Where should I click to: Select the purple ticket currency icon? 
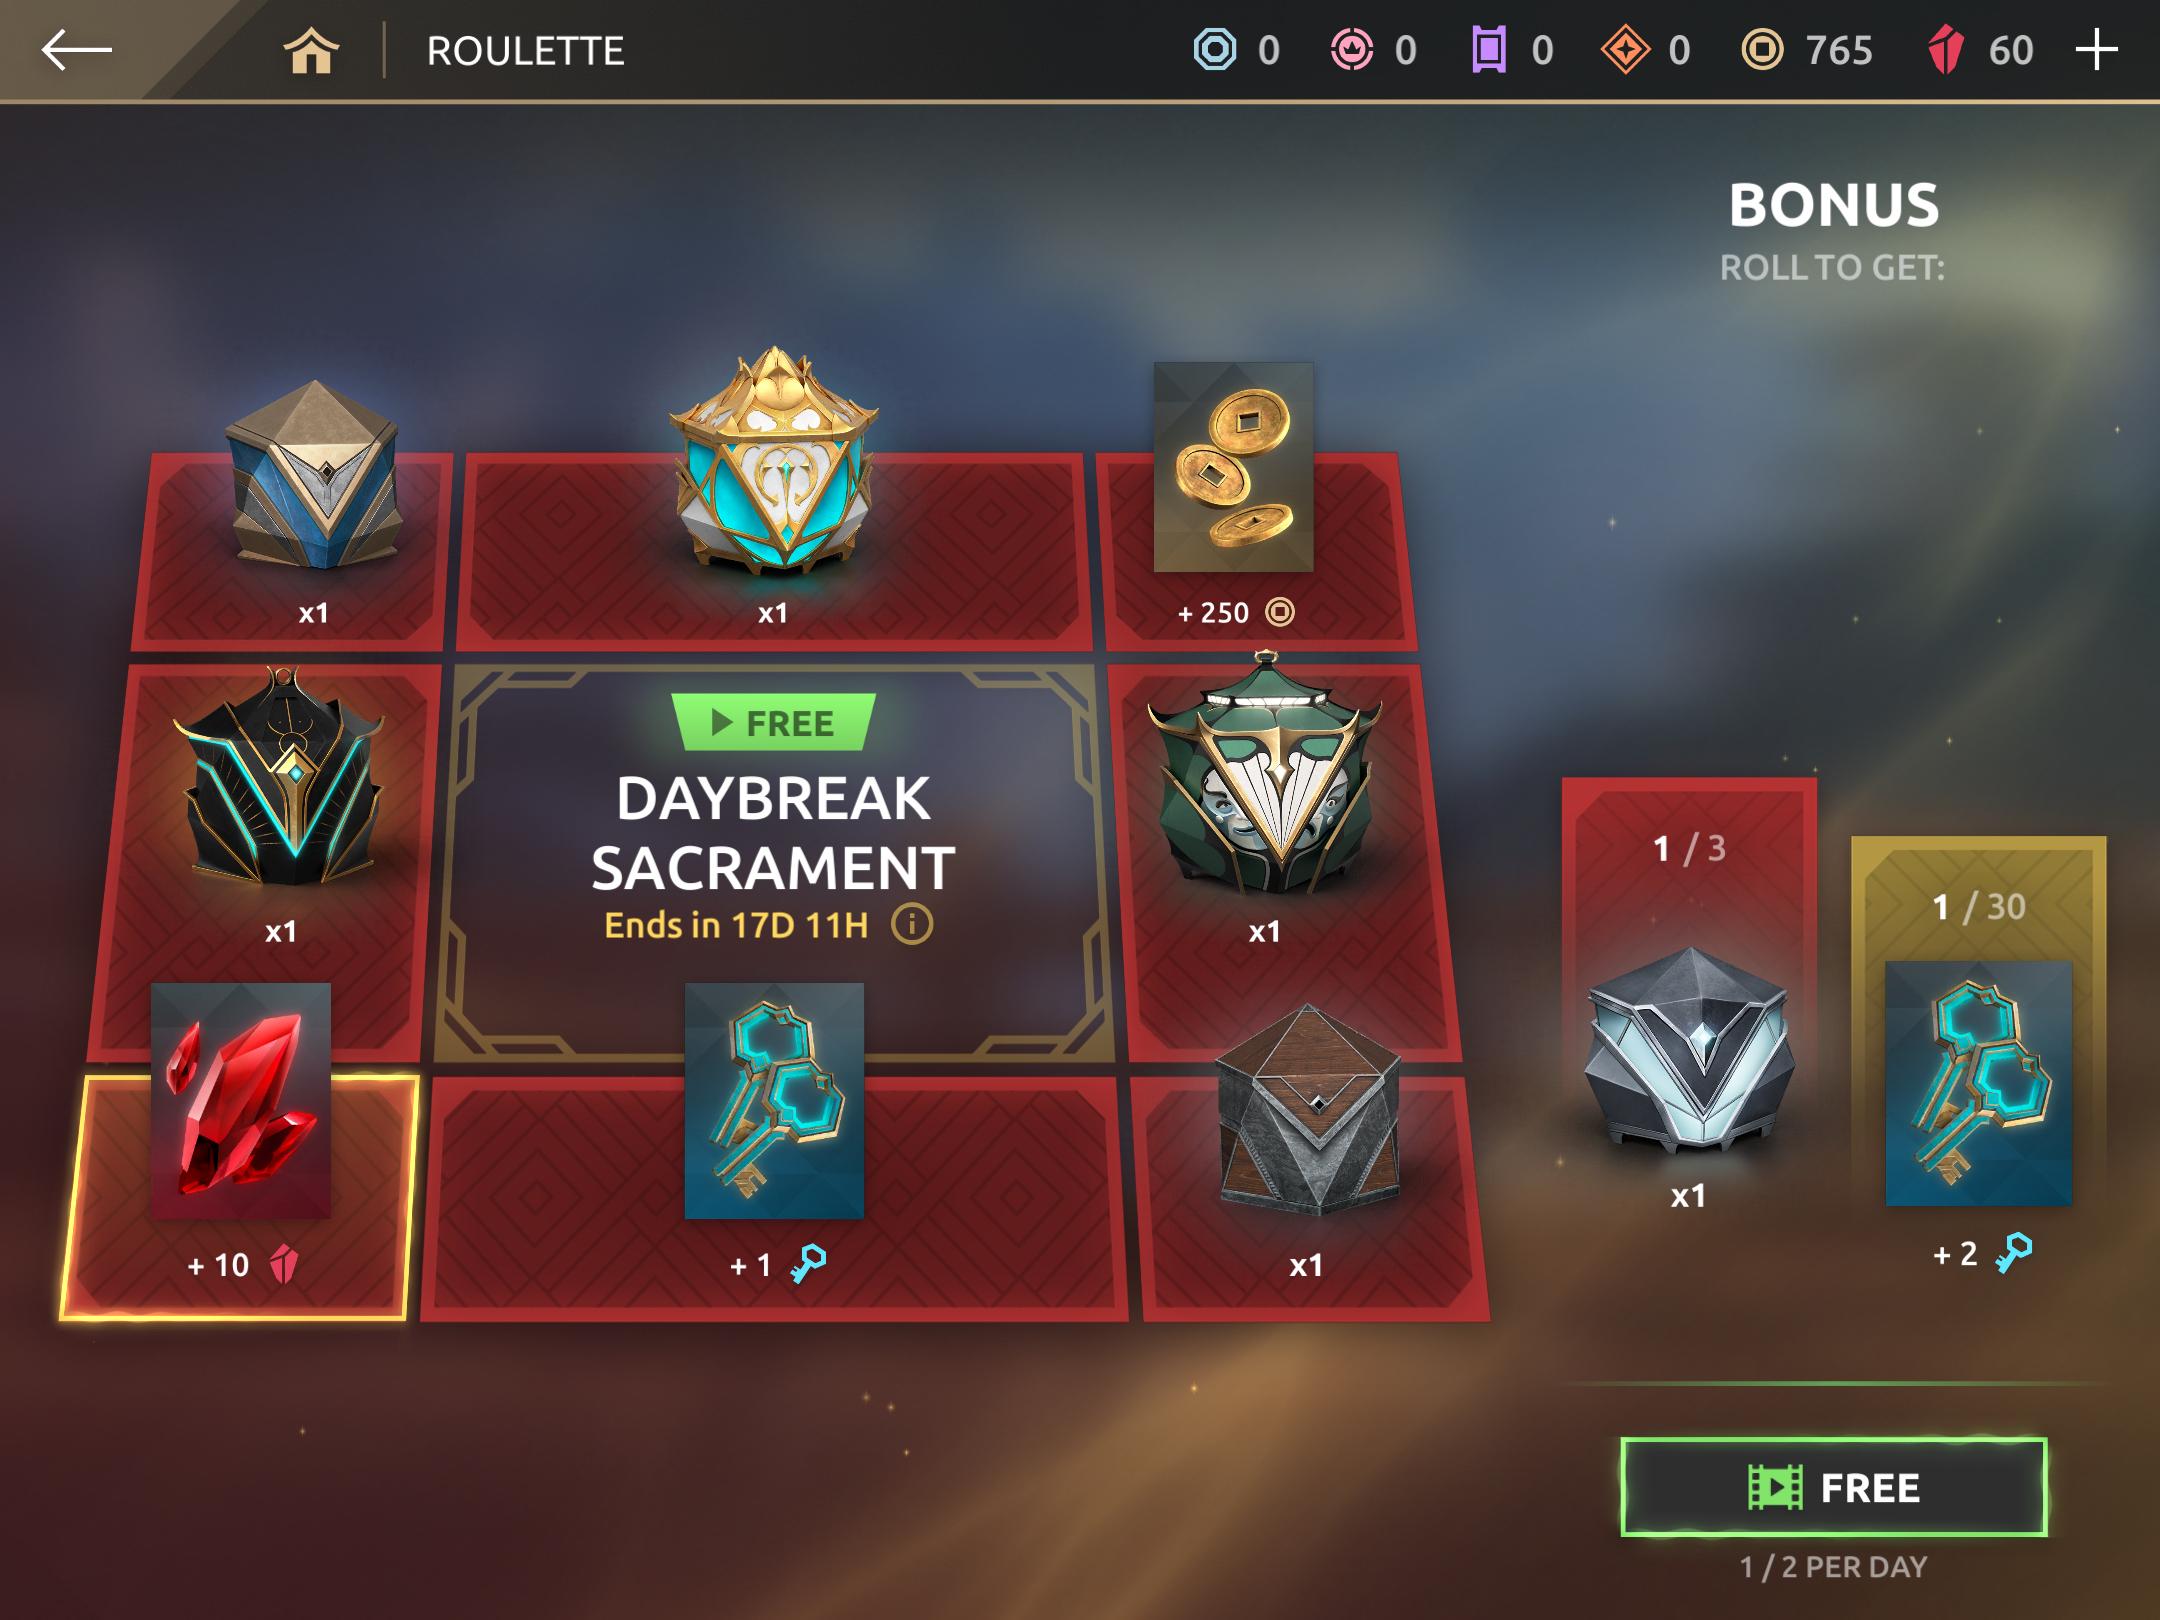pyautogui.click(x=1488, y=50)
